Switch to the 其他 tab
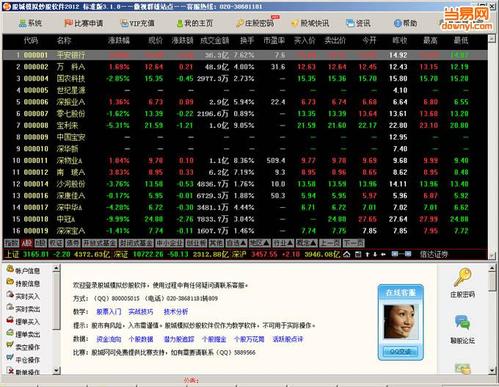 (x=216, y=243)
